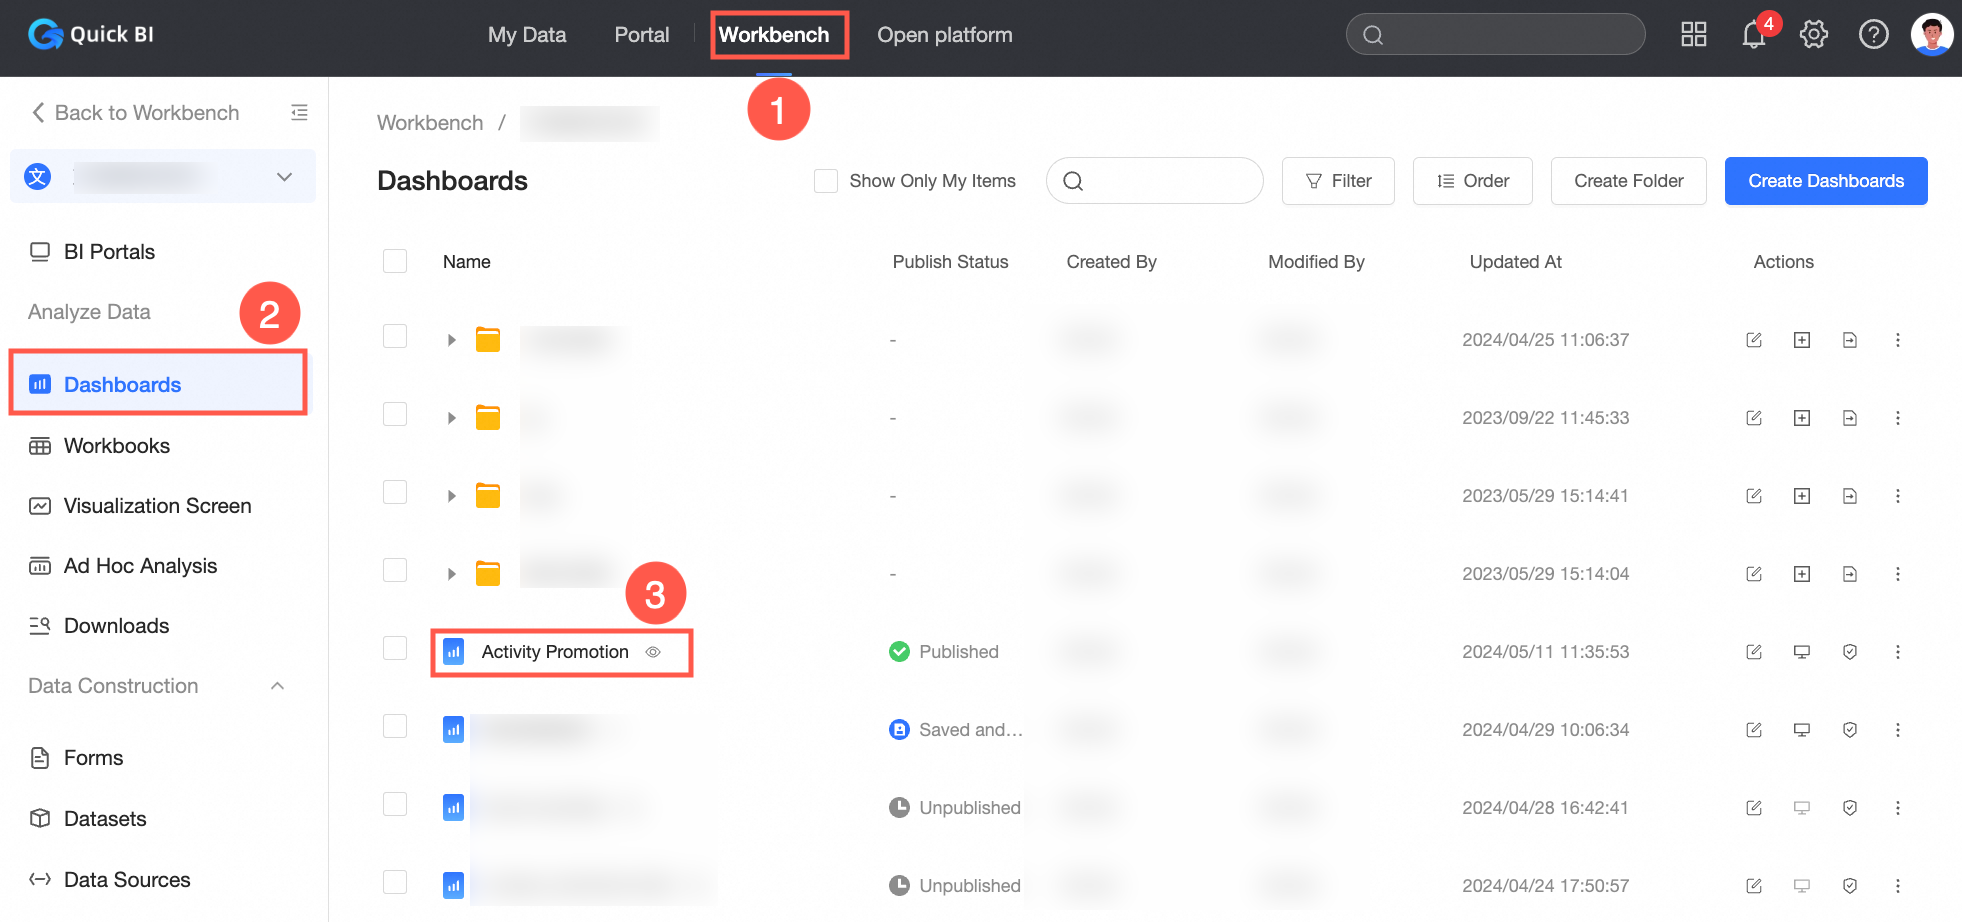Select the Activity Promotion row checkbox

(395, 648)
